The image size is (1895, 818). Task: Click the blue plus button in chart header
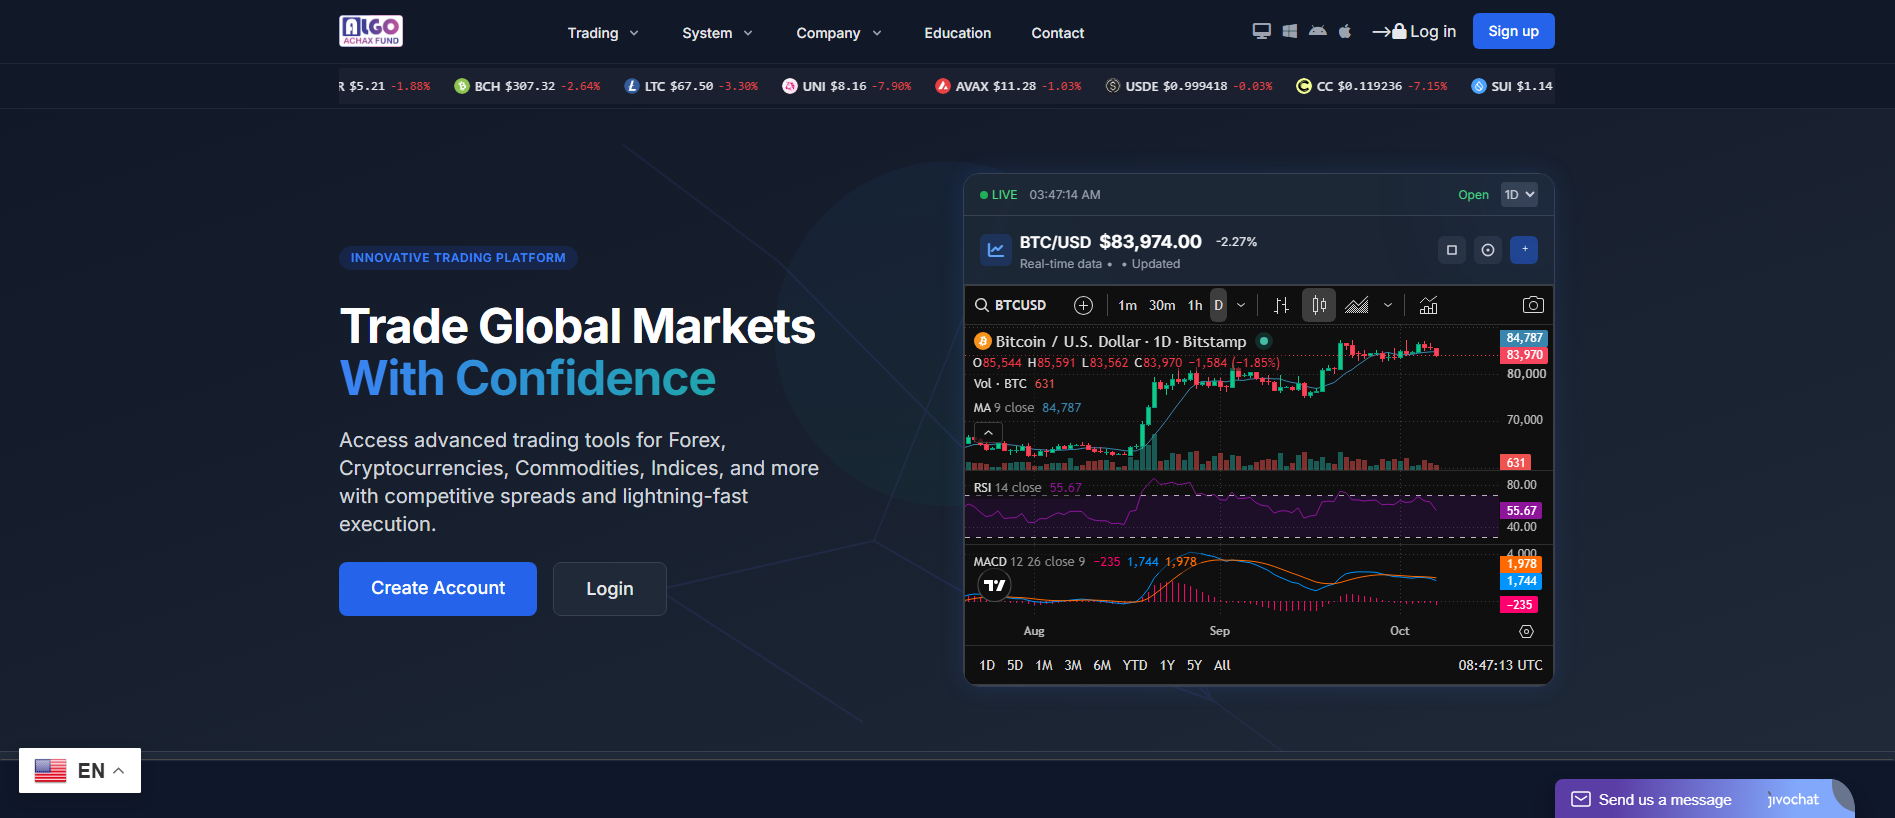pos(1524,250)
